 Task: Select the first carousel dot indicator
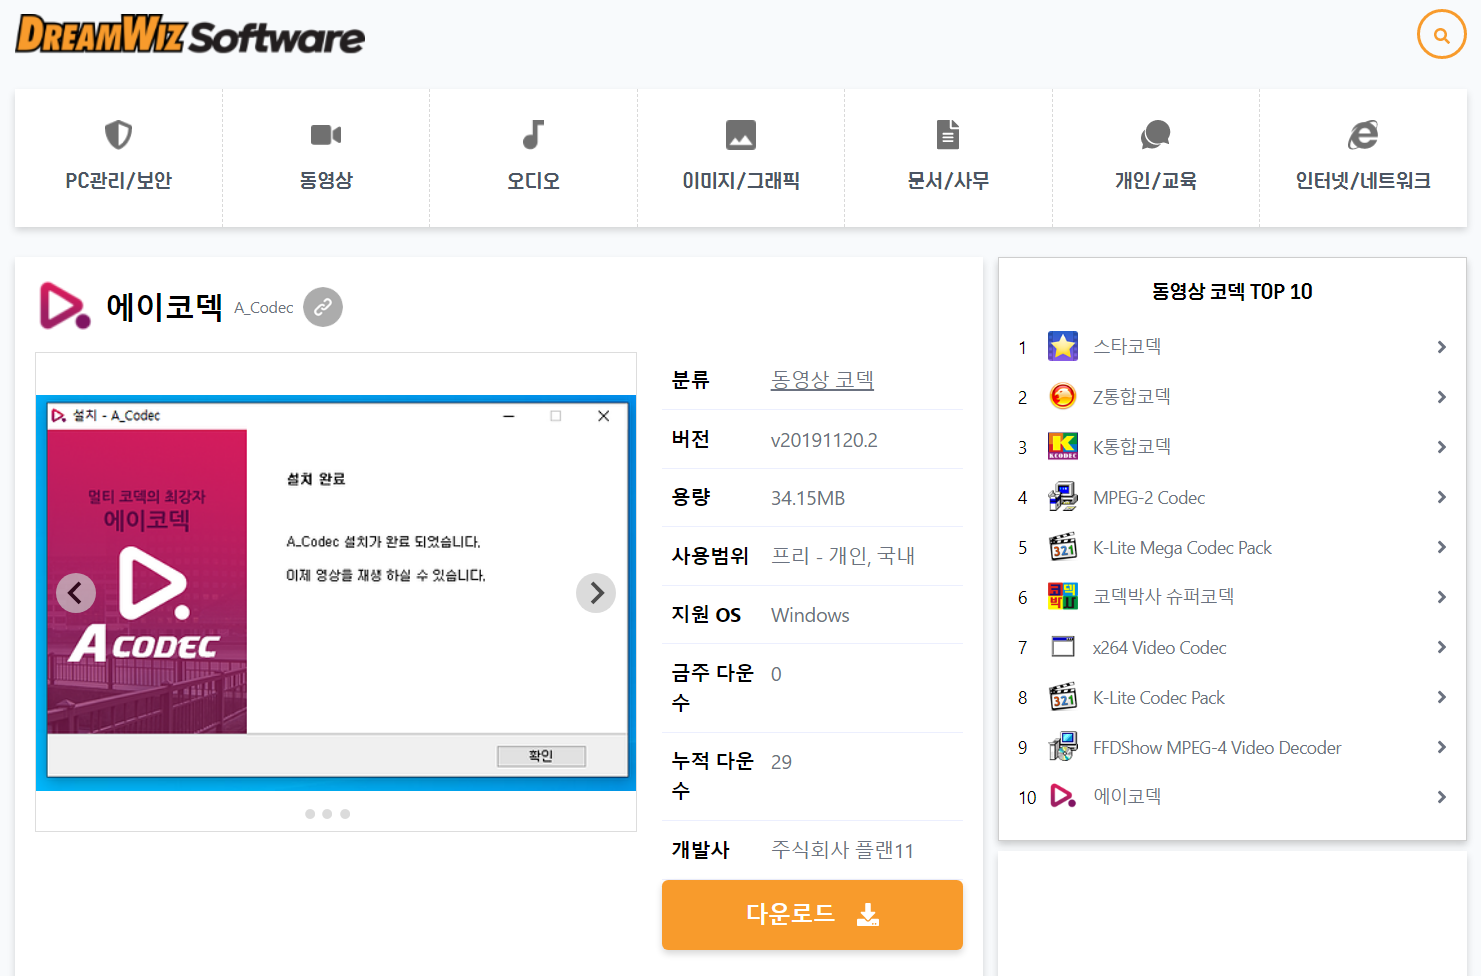click(x=310, y=814)
